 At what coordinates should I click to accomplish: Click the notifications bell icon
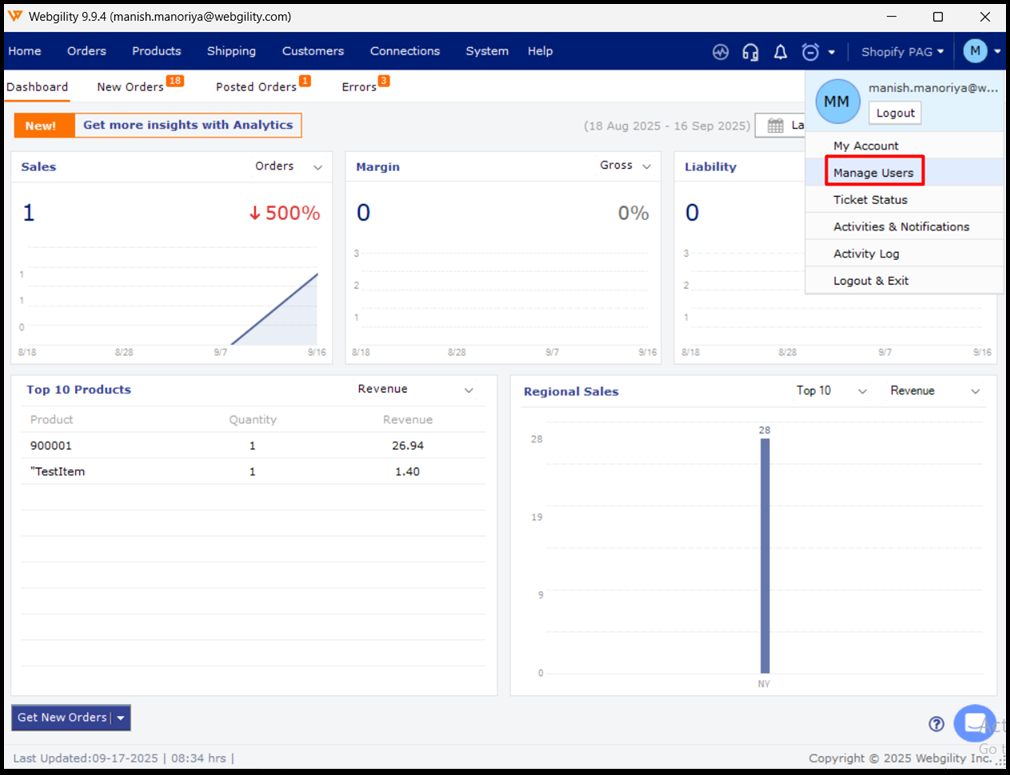click(x=780, y=52)
